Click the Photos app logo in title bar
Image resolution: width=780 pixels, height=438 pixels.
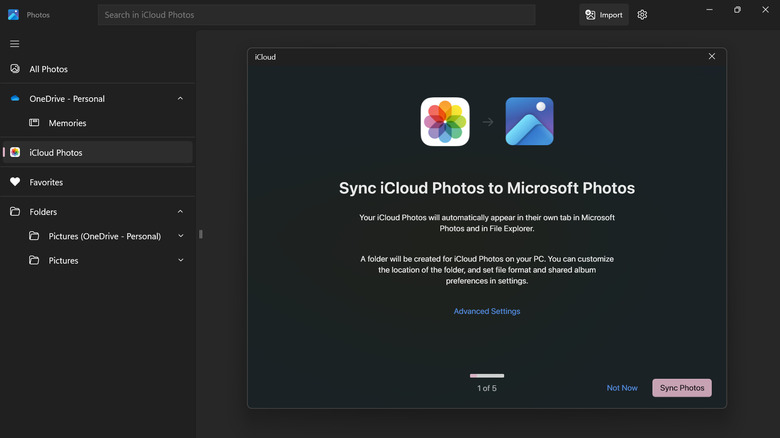13,15
